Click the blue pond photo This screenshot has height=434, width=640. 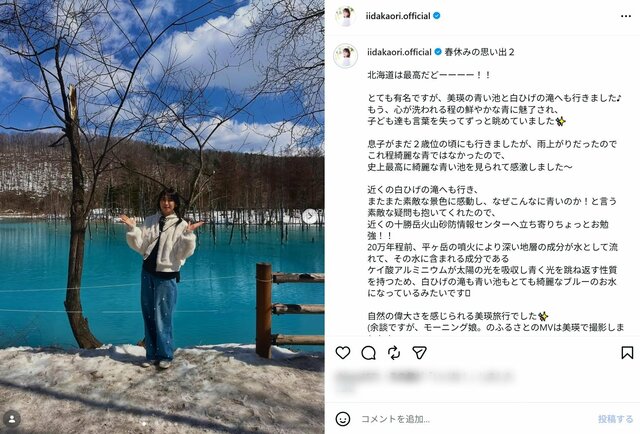(162, 217)
